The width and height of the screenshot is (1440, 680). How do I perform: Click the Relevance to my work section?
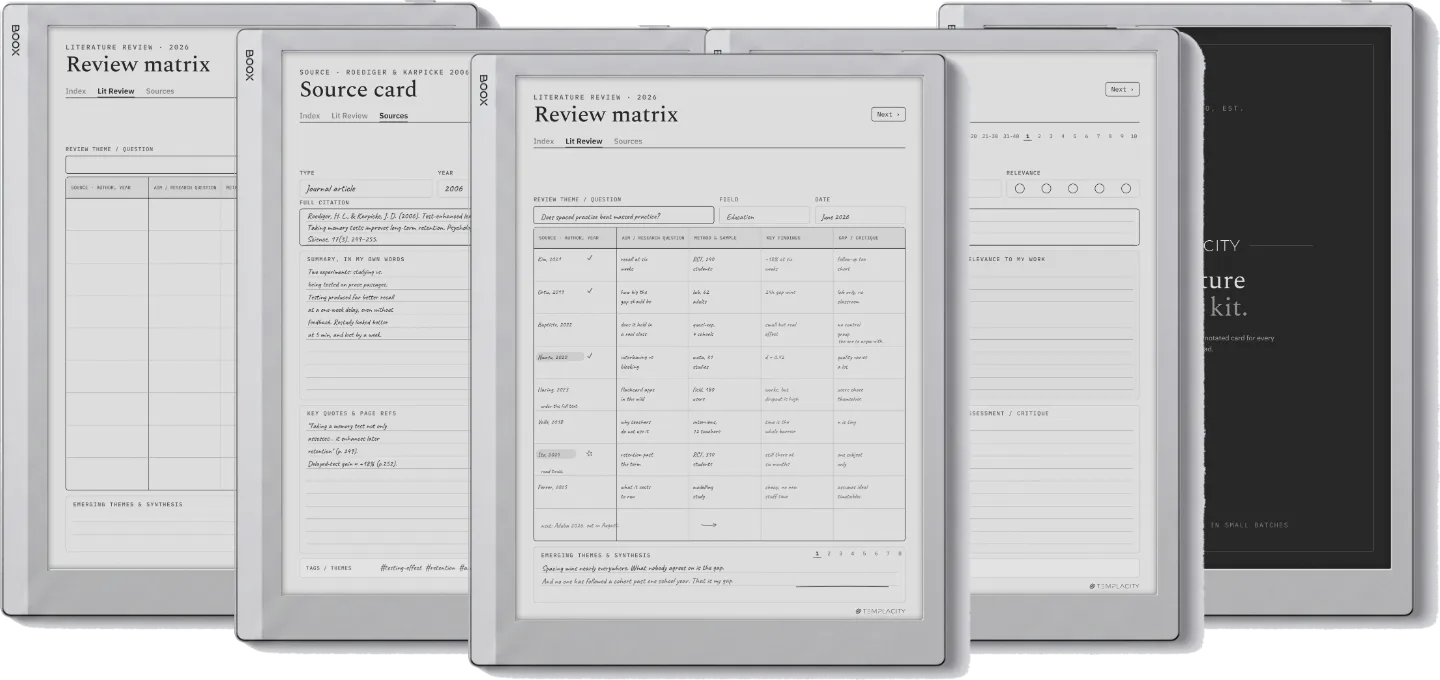[x=1053, y=325]
